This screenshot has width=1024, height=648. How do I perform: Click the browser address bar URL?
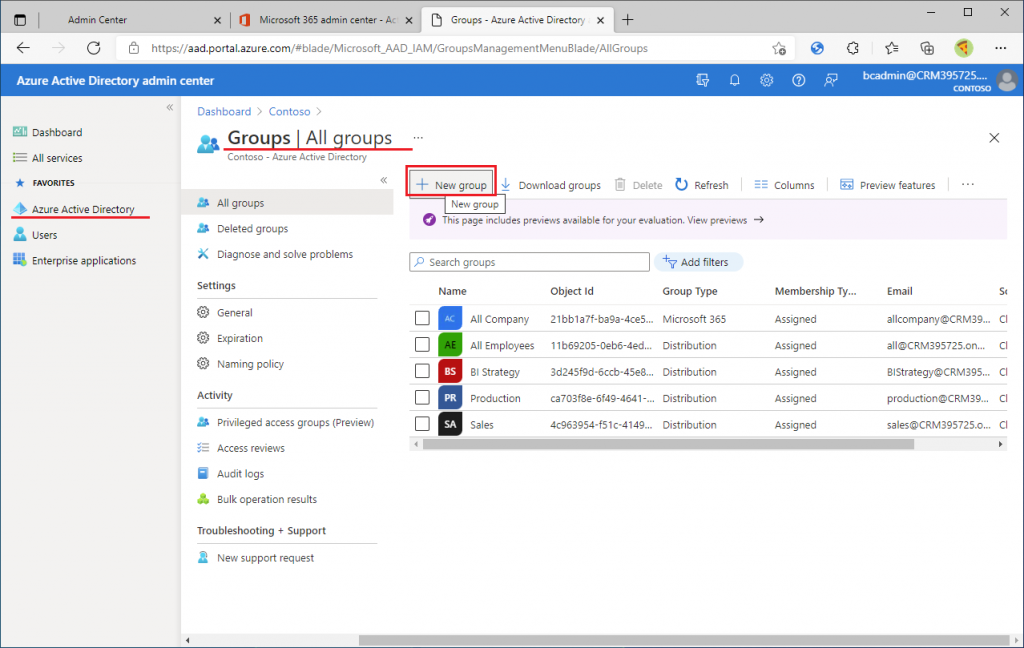(x=399, y=48)
